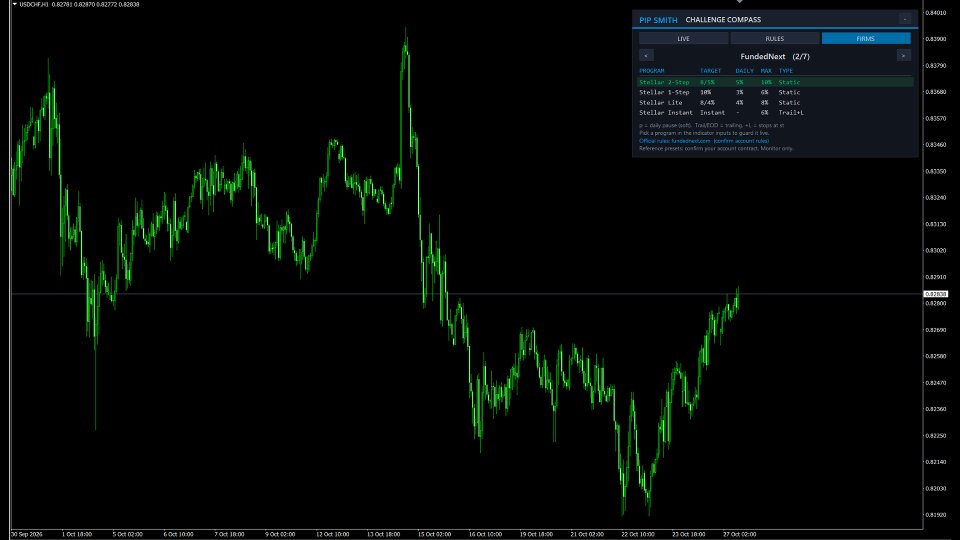The image size is (960, 540).
Task: Click the FundedNext (2/7) firm title
Action: coord(774,56)
